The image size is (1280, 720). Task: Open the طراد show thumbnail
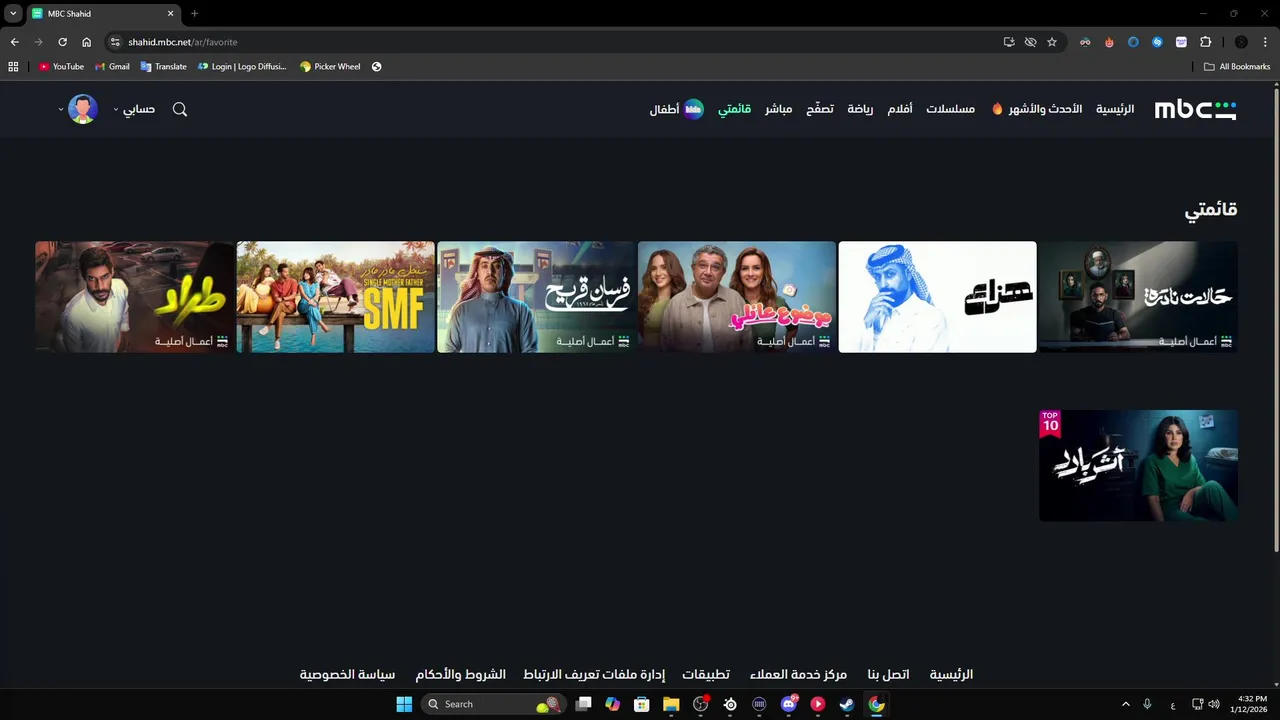point(135,297)
